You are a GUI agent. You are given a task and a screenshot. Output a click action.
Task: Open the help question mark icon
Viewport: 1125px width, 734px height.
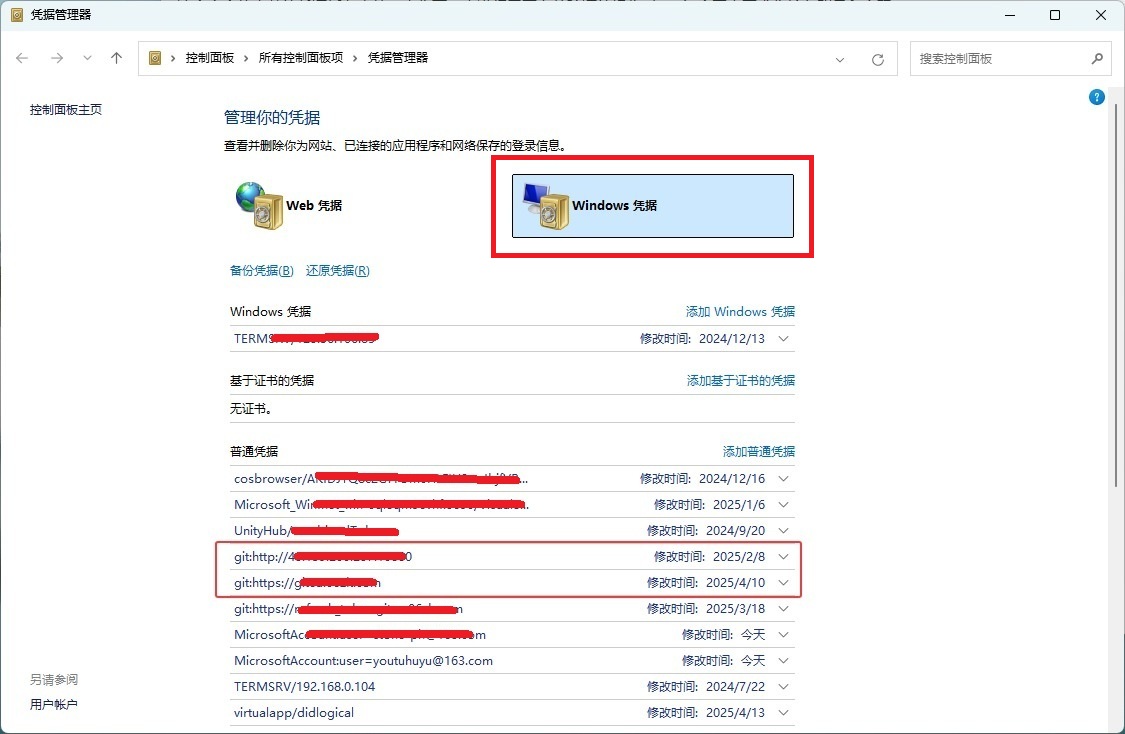1096,97
